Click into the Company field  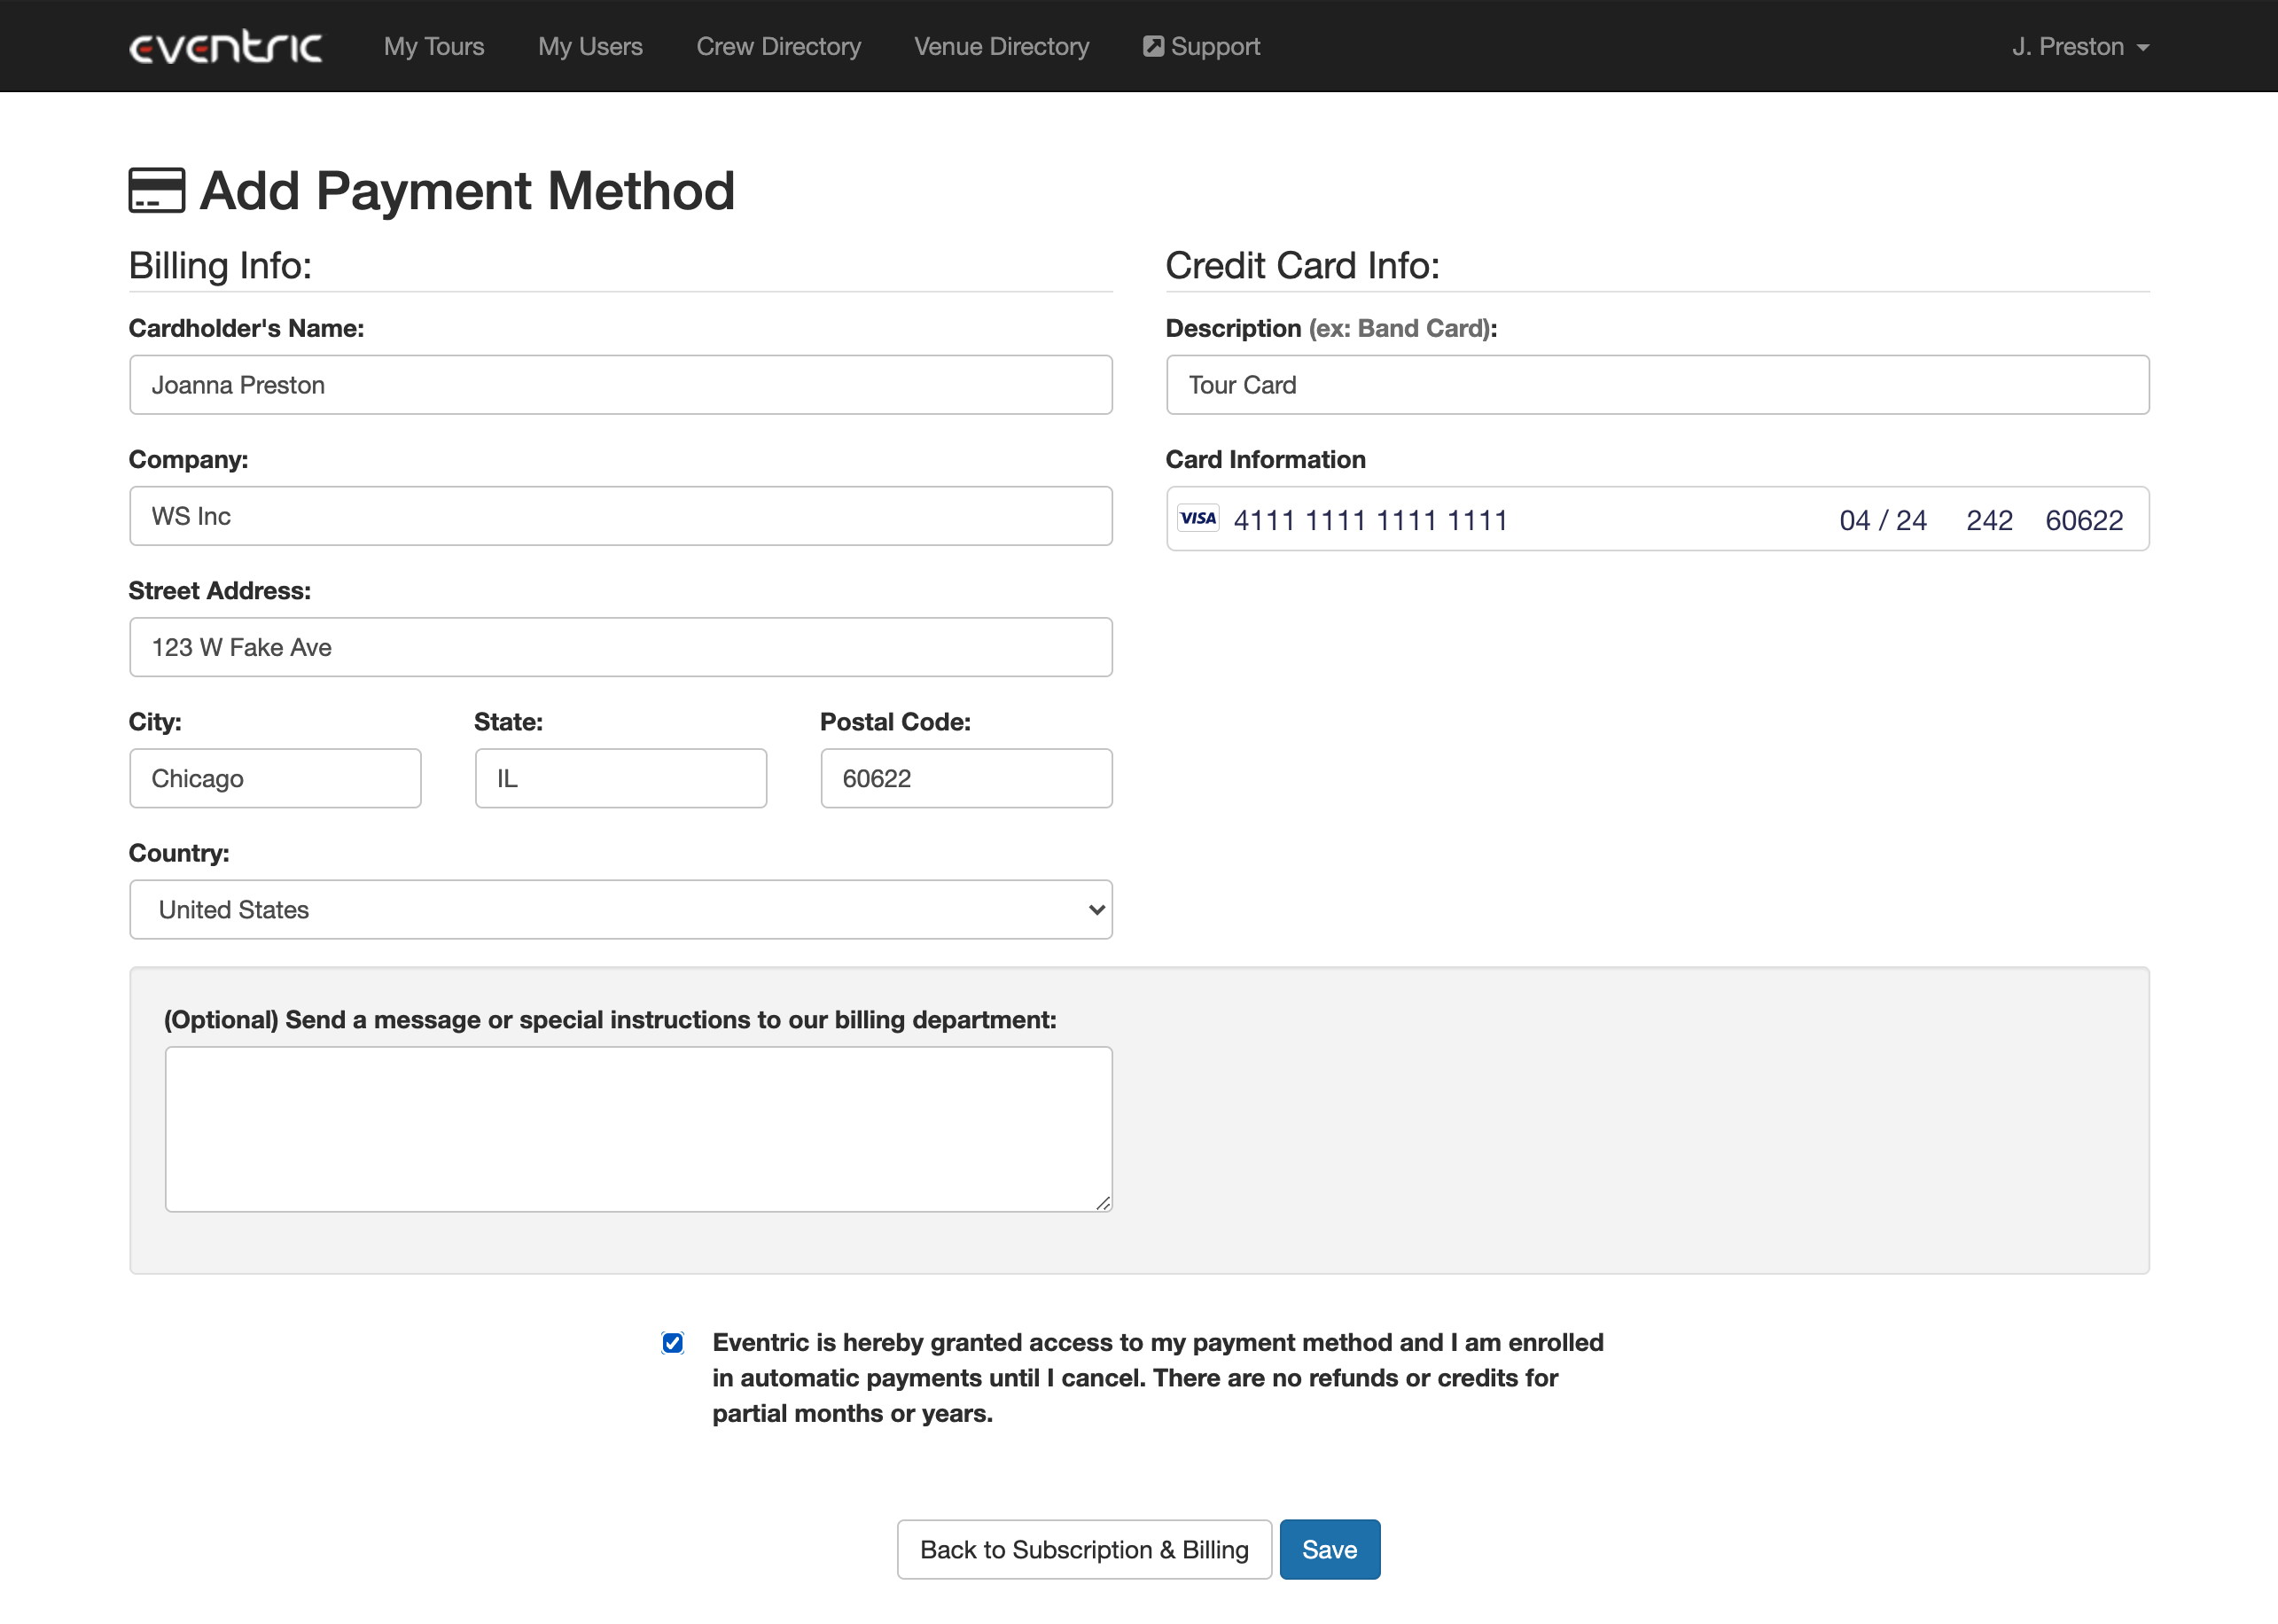pyautogui.click(x=620, y=516)
